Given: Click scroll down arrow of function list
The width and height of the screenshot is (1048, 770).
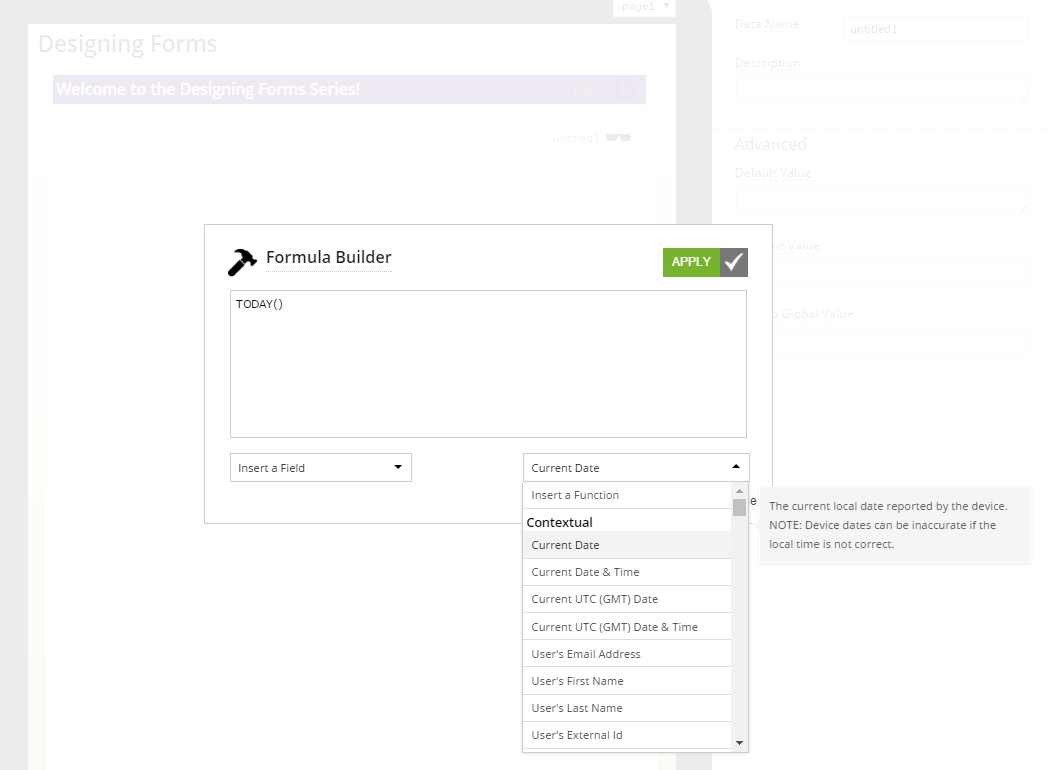Looking at the screenshot, I should [x=740, y=743].
